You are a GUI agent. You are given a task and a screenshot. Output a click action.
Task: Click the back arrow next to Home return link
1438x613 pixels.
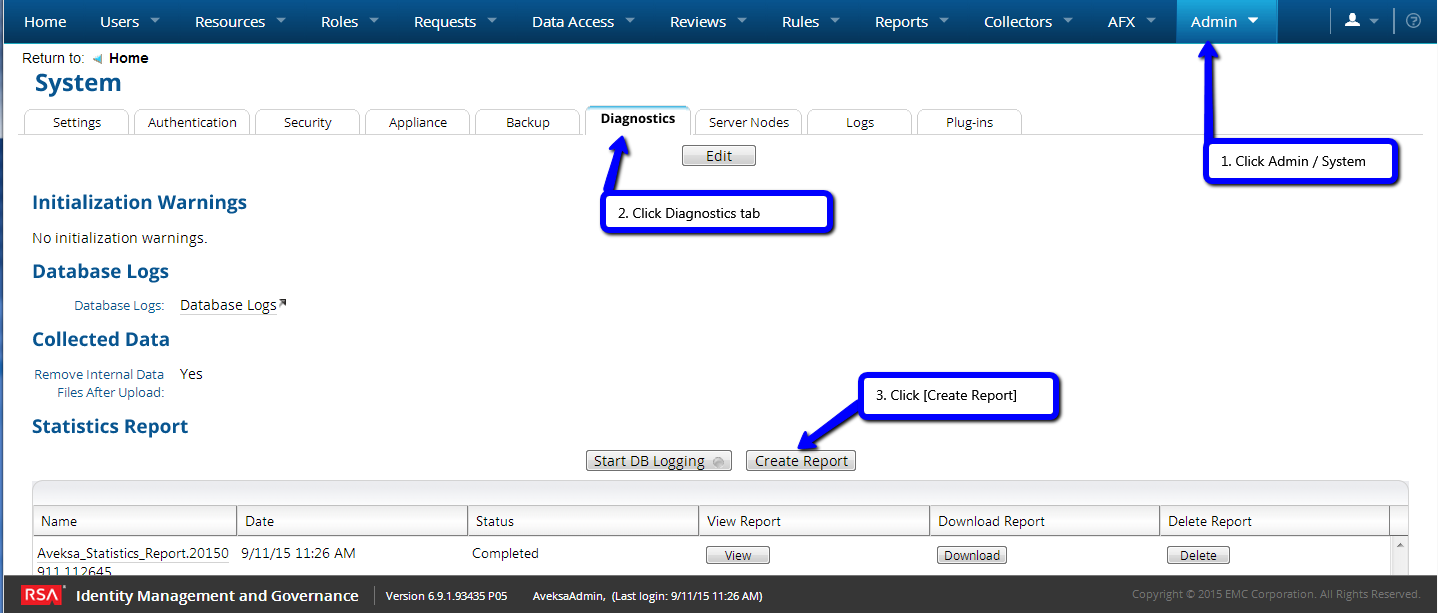point(96,57)
